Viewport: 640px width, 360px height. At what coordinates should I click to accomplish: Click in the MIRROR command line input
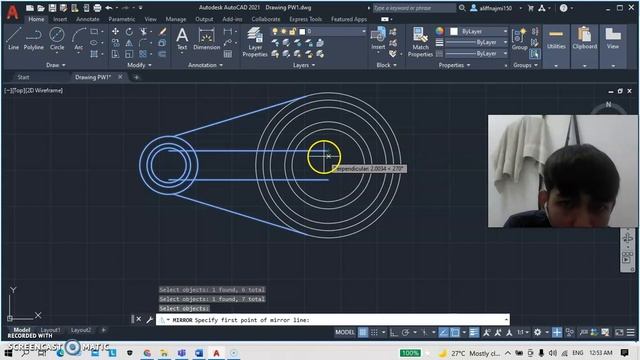coord(332,320)
